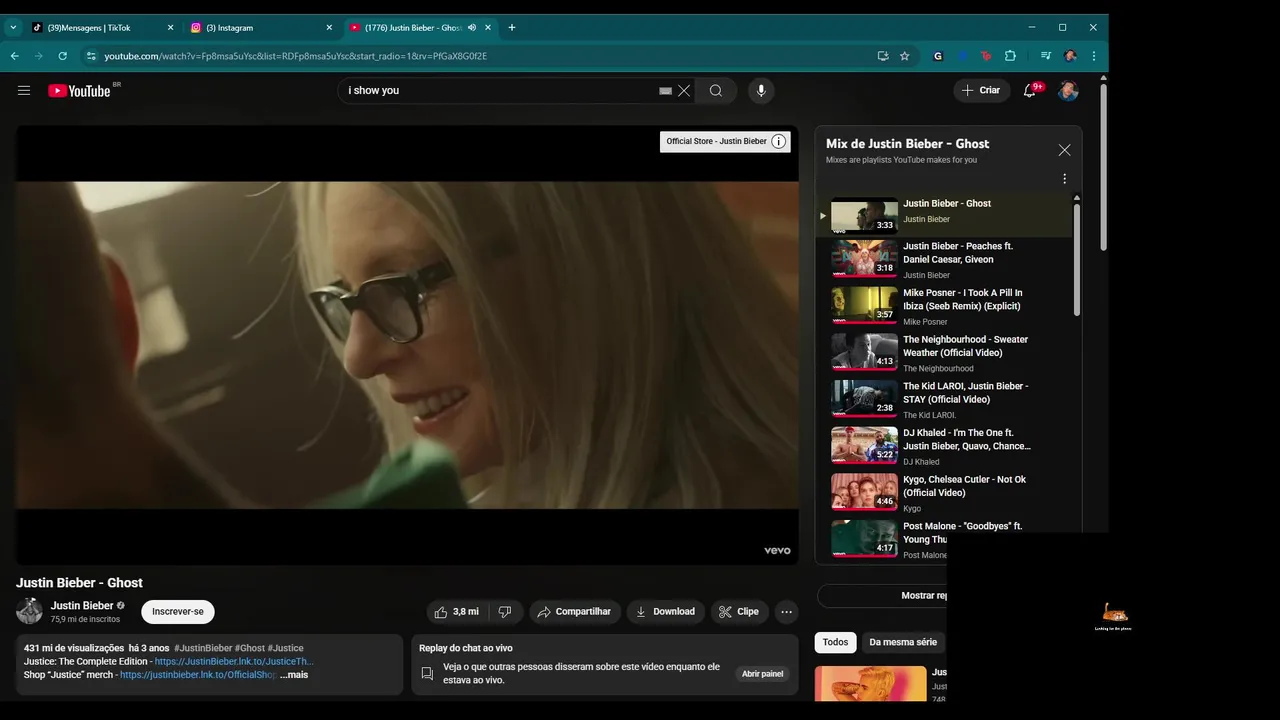The width and height of the screenshot is (1280, 720).
Task: Open the Extensions puzzle menu
Action: pyautogui.click(x=1010, y=56)
